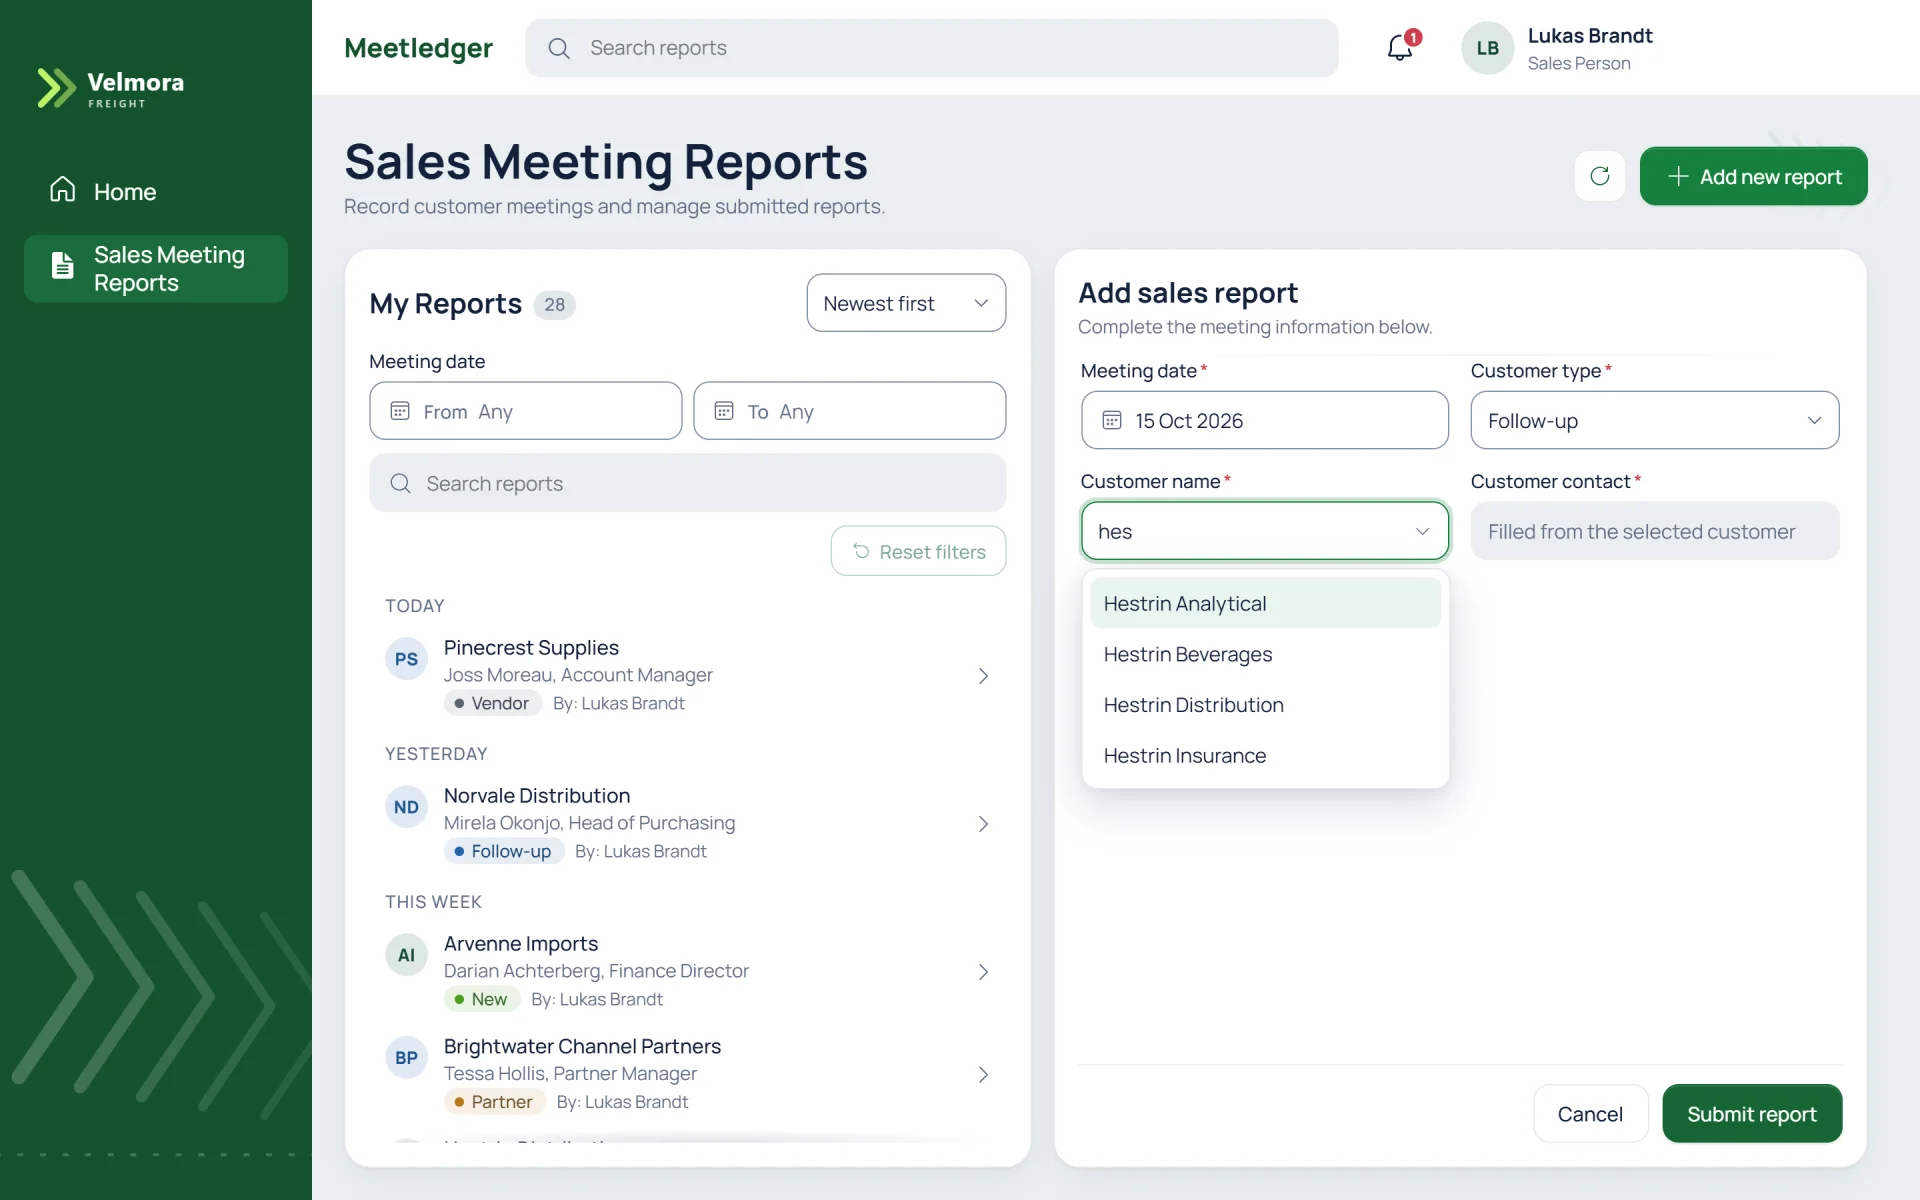Select Hestrin Analytical from the list
This screenshot has height=1200, width=1920.
pyautogui.click(x=1265, y=603)
